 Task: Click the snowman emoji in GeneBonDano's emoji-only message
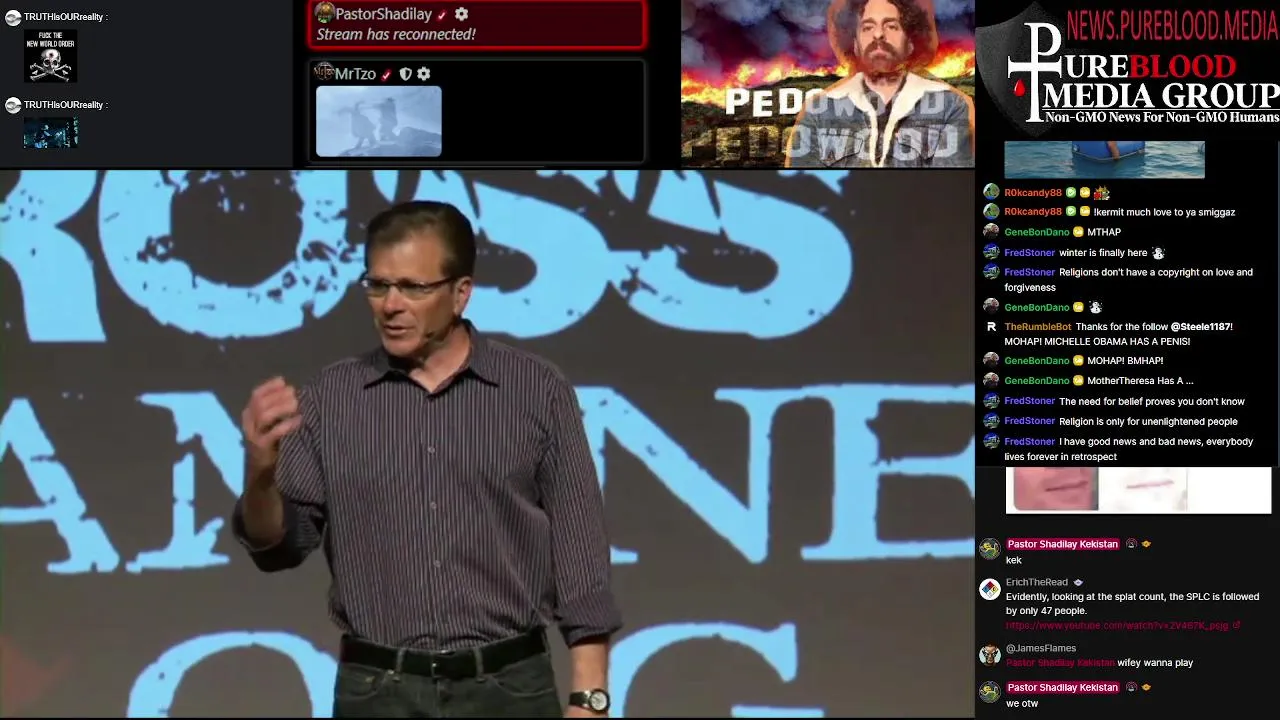pyautogui.click(x=1095, y=307)
